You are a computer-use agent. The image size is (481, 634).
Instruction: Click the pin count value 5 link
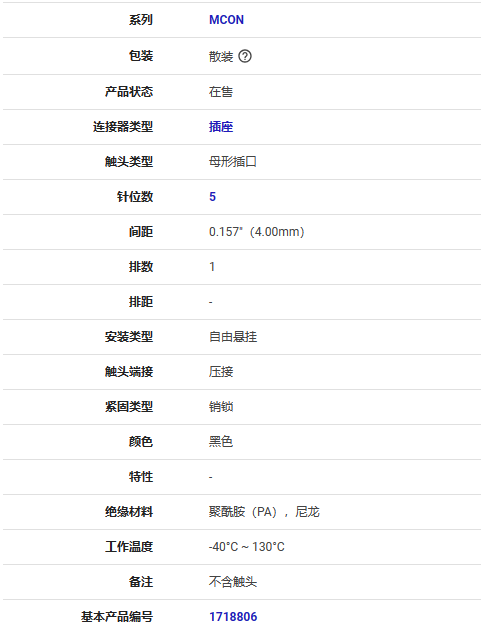213,197
